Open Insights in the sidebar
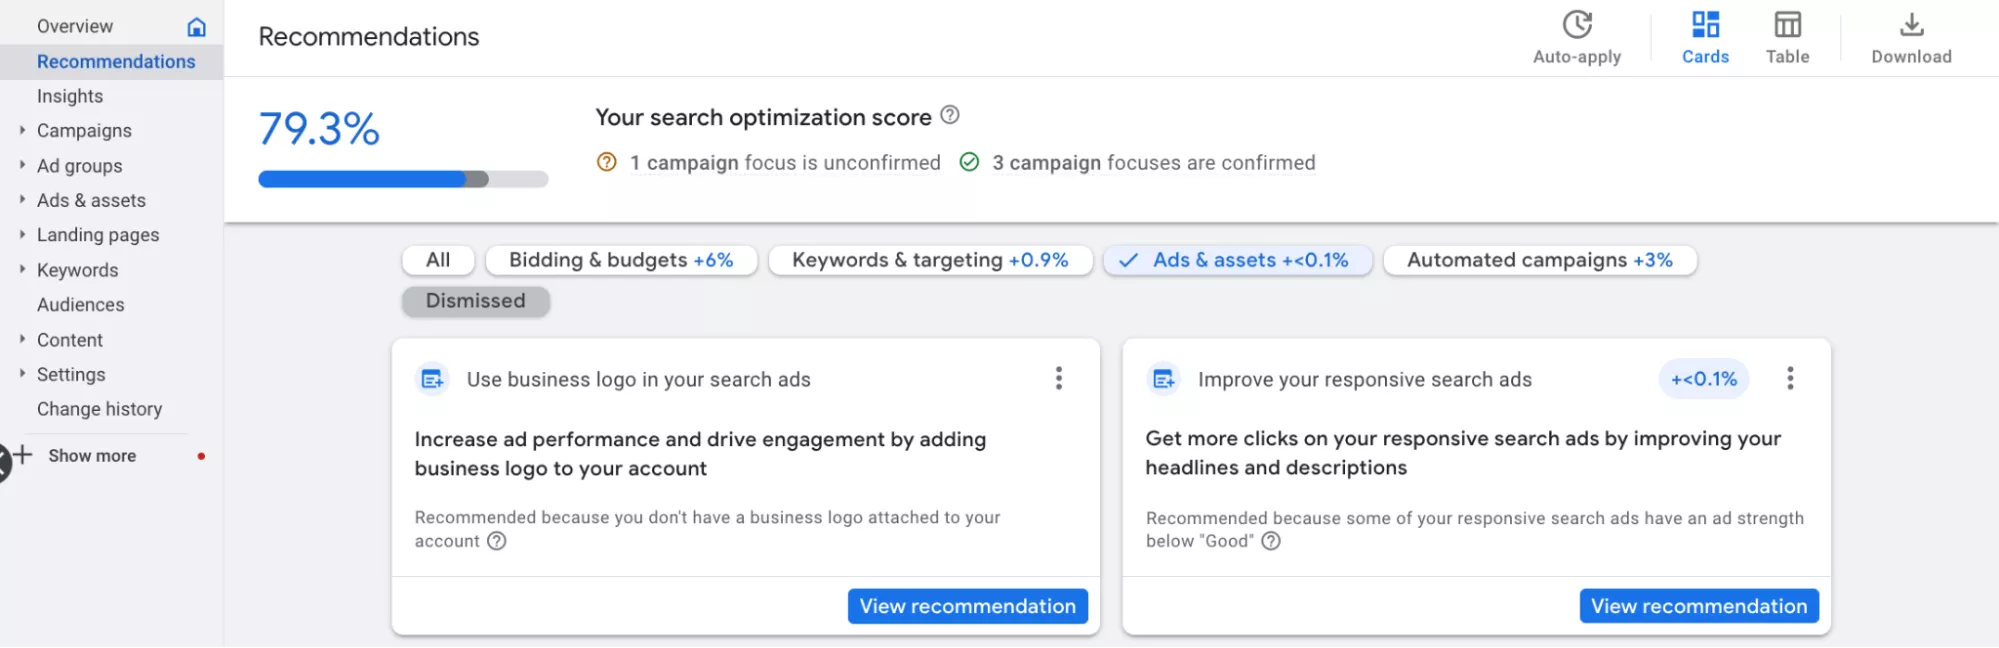This screenshot has height=648, width=1999. [70, 96]
